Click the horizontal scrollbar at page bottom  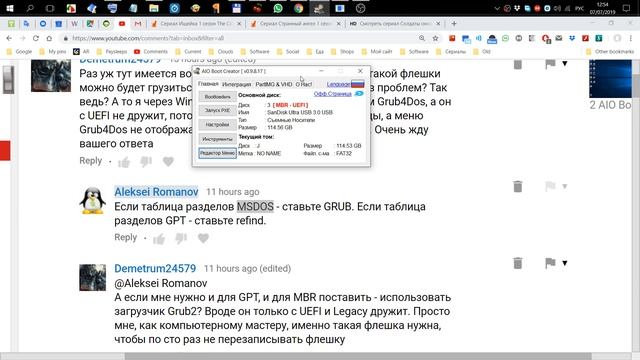(x=357, y=356)
